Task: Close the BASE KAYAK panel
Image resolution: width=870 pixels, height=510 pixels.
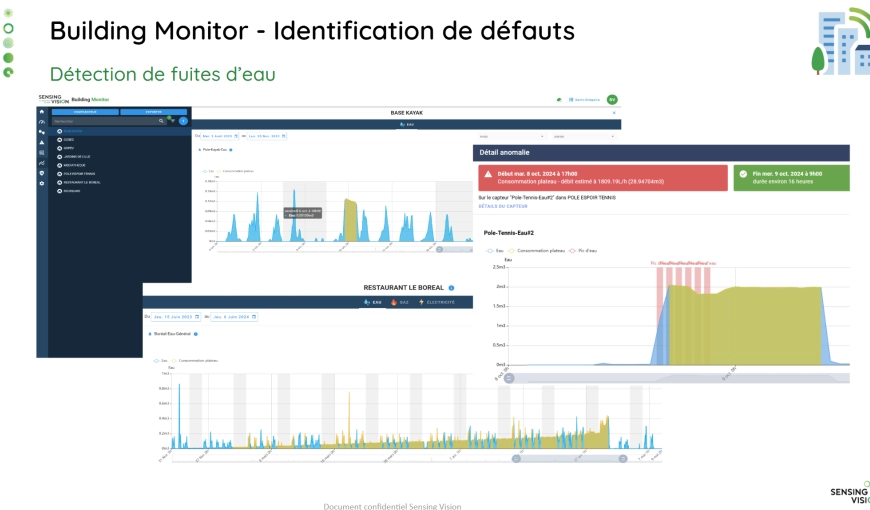Action: click(614, 113)
